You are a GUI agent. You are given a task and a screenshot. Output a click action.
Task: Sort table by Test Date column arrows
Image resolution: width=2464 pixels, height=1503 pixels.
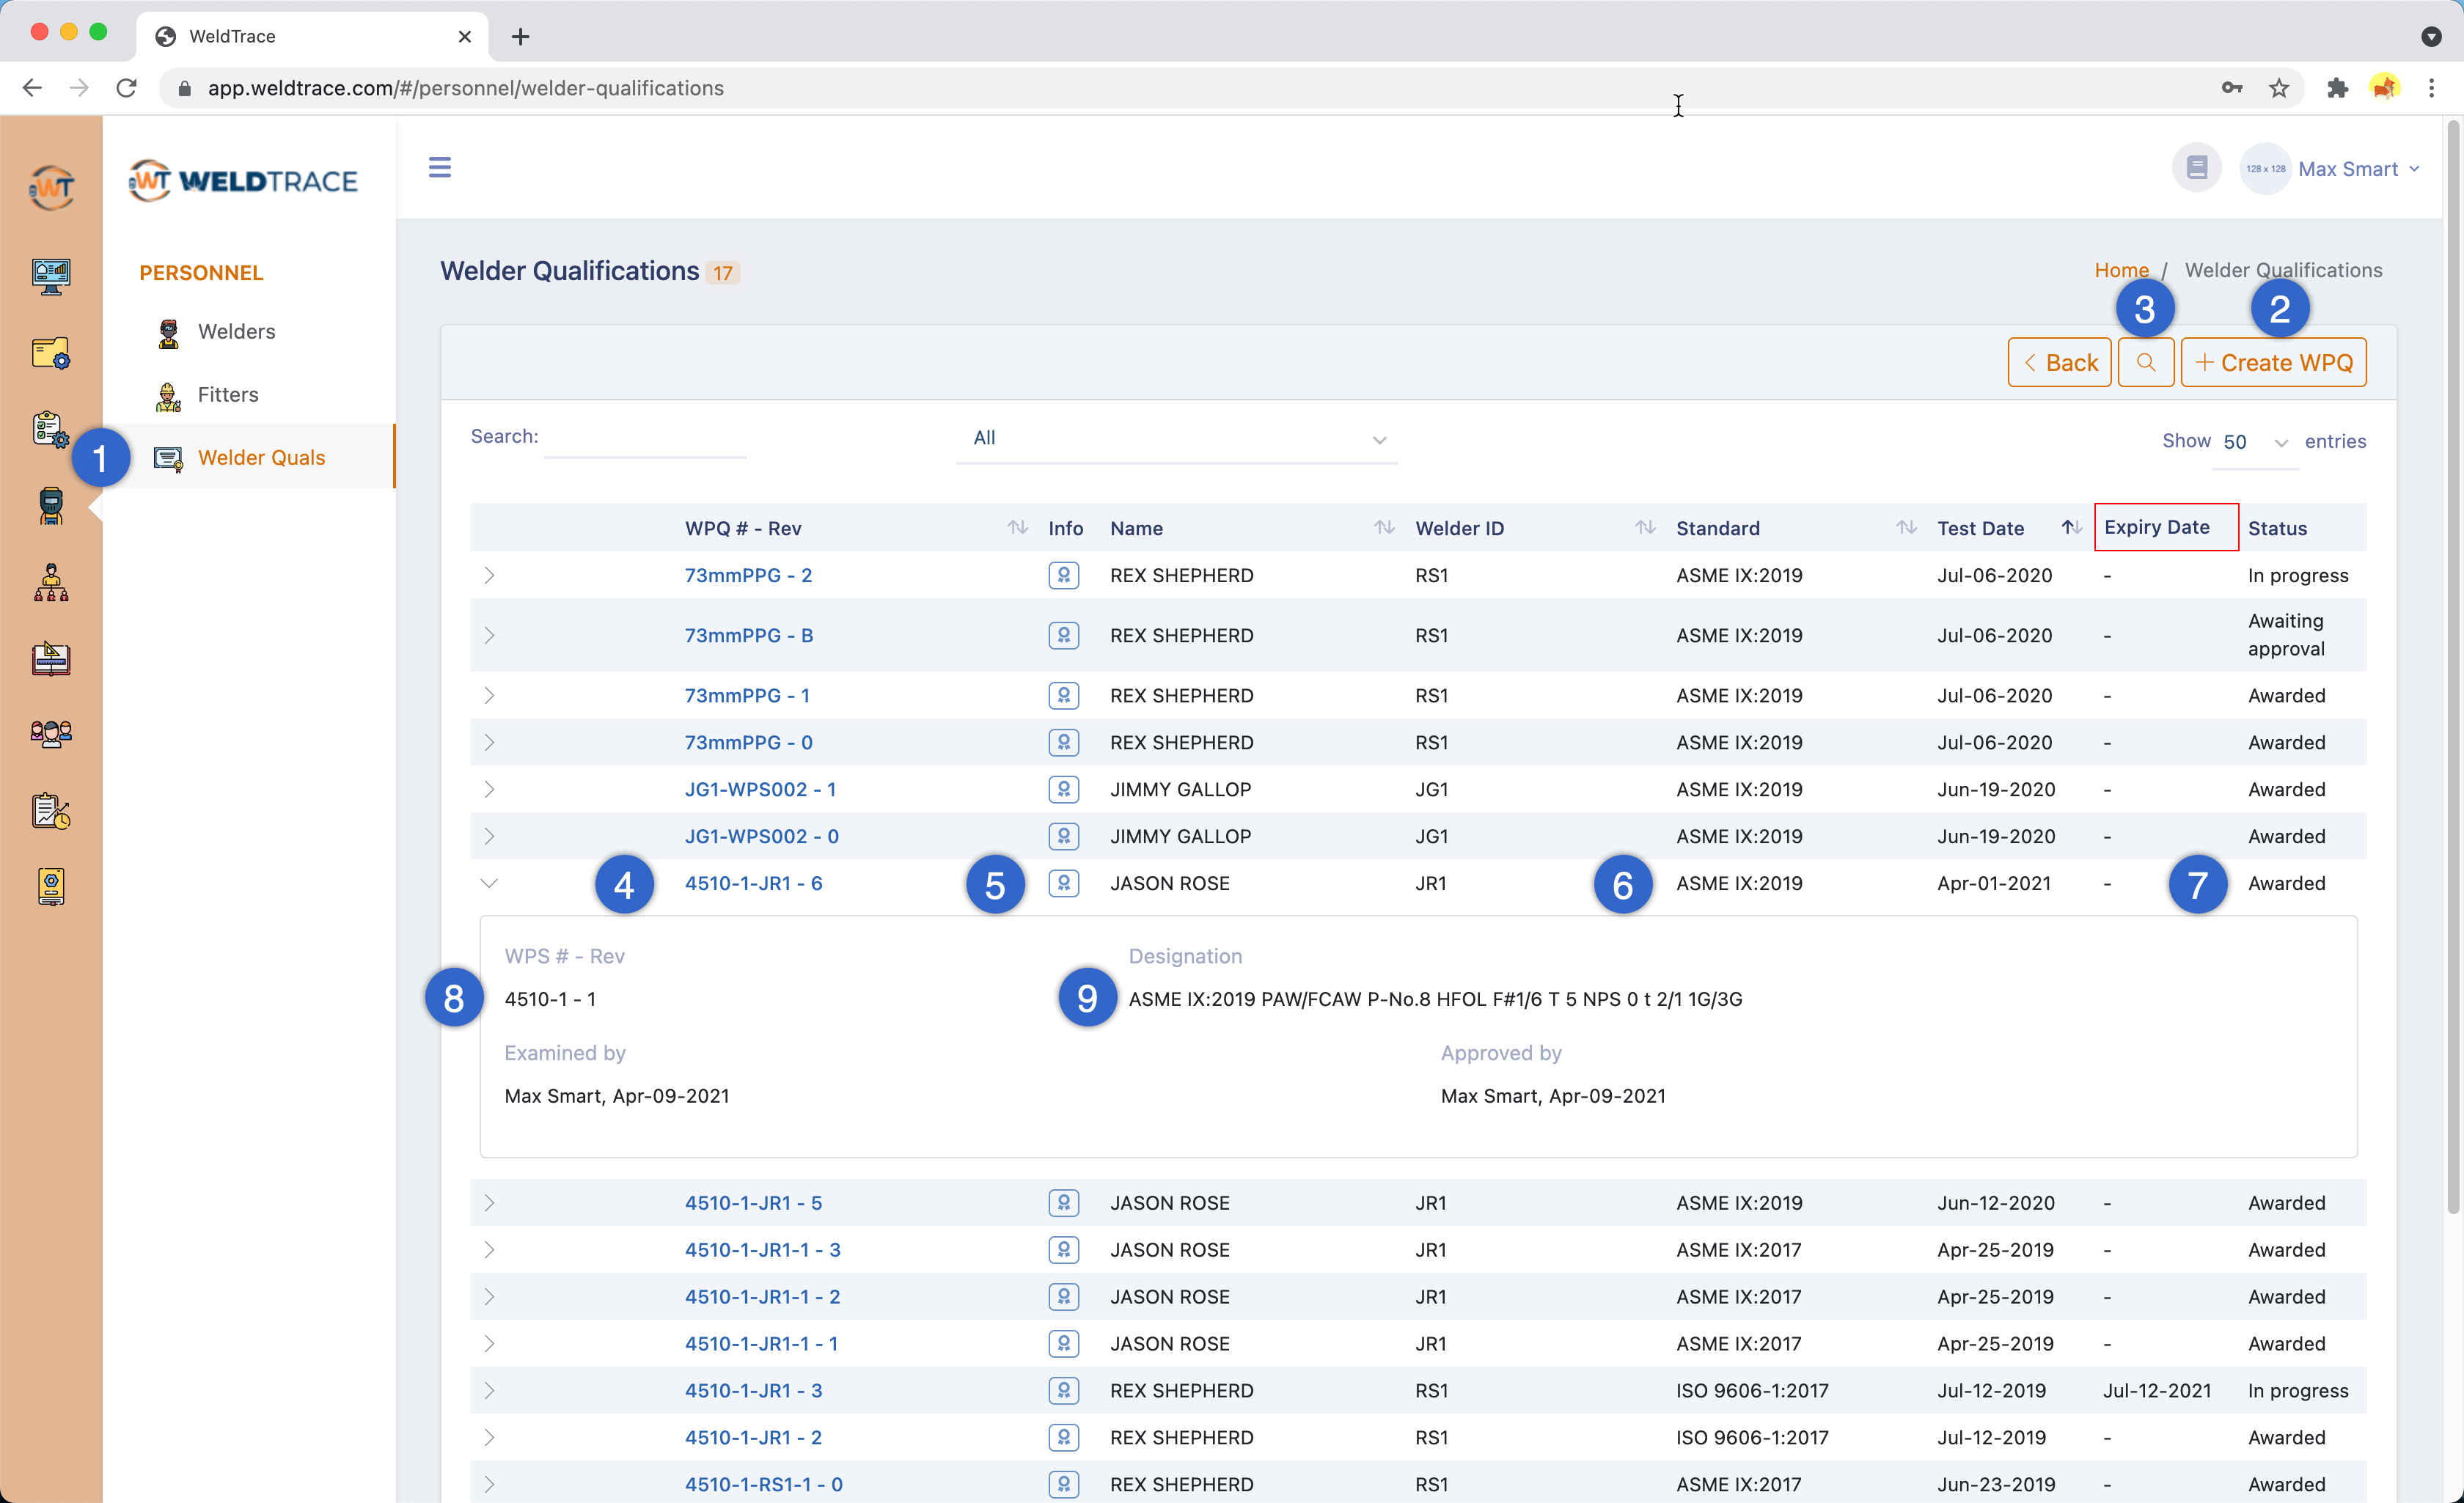(2071, 527)
